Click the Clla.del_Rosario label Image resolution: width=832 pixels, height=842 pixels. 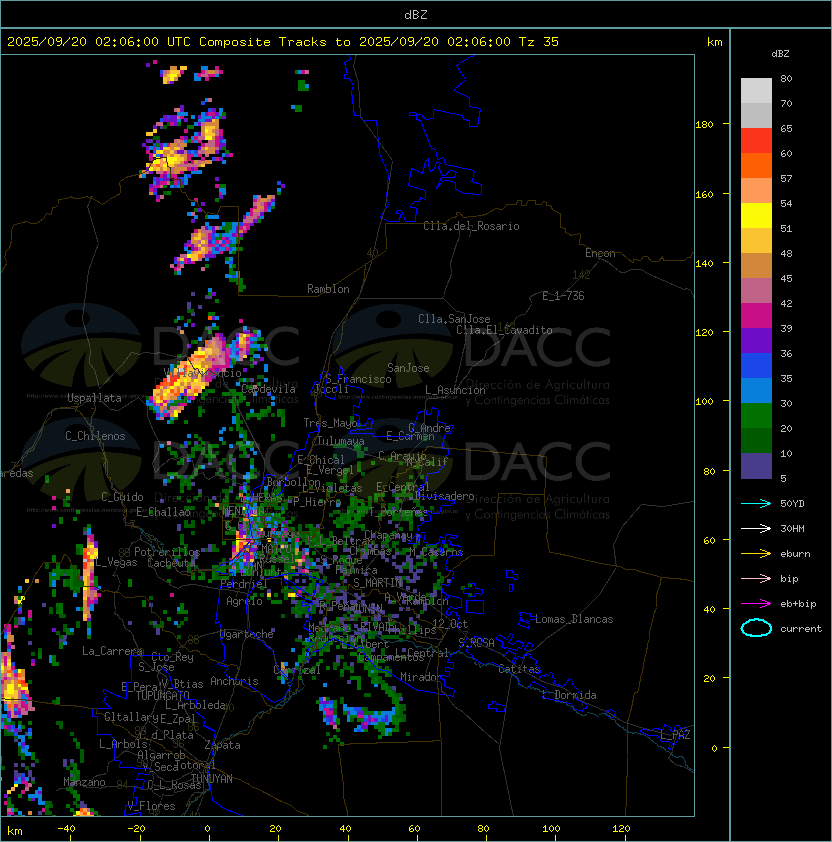(x=471, y=226)
